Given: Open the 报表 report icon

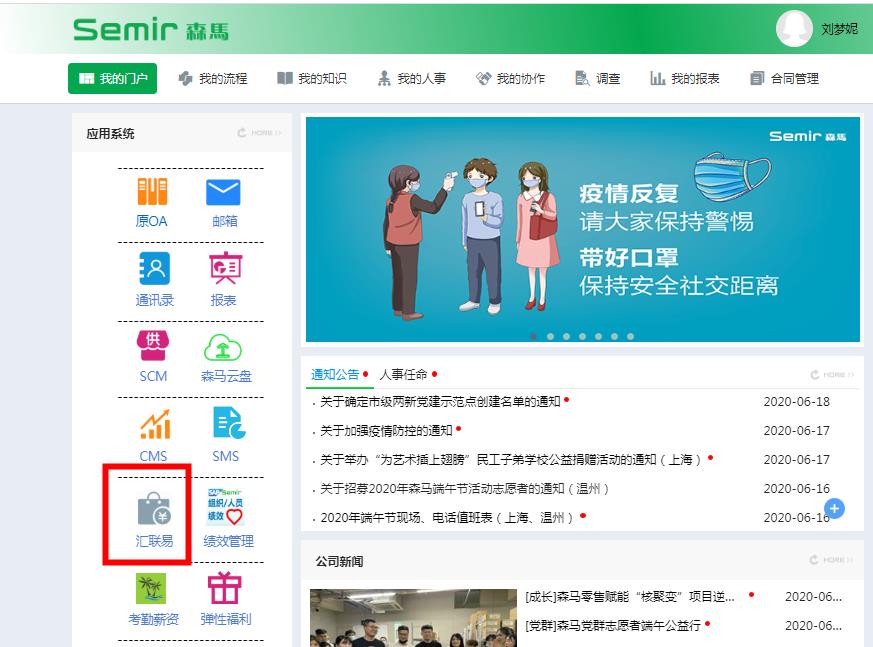Looking at the screenshot, I should [224, 268].
